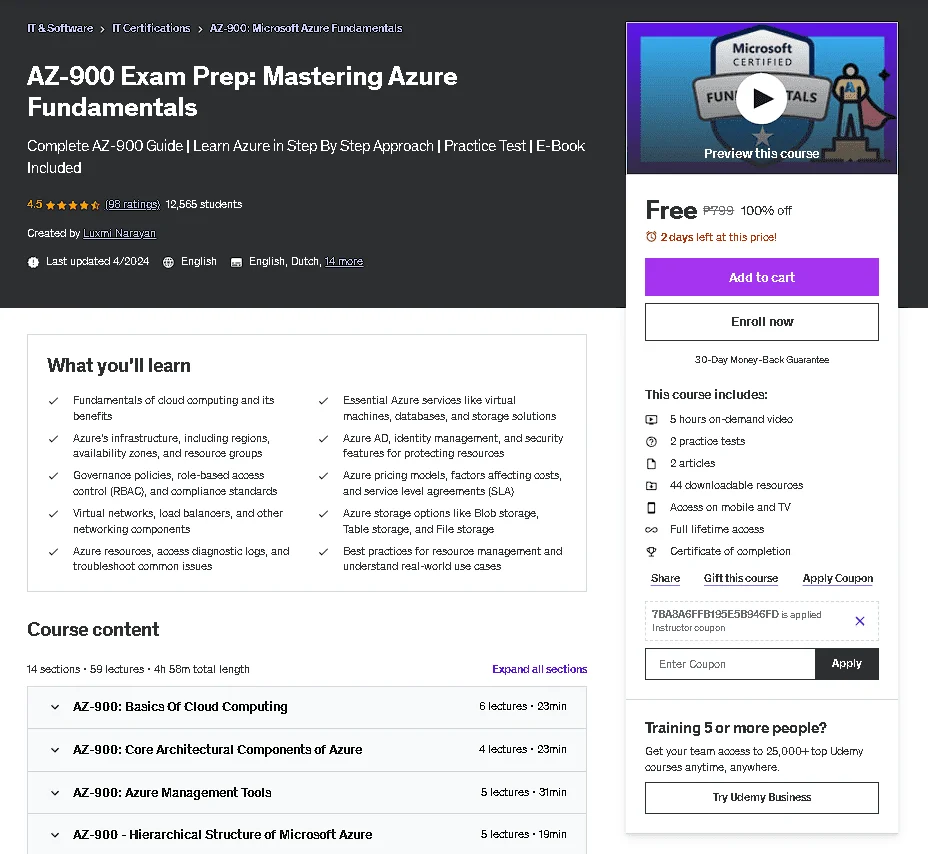Play the course preview video
Screen dimensions: 928x854
click(x=762, y=98)
